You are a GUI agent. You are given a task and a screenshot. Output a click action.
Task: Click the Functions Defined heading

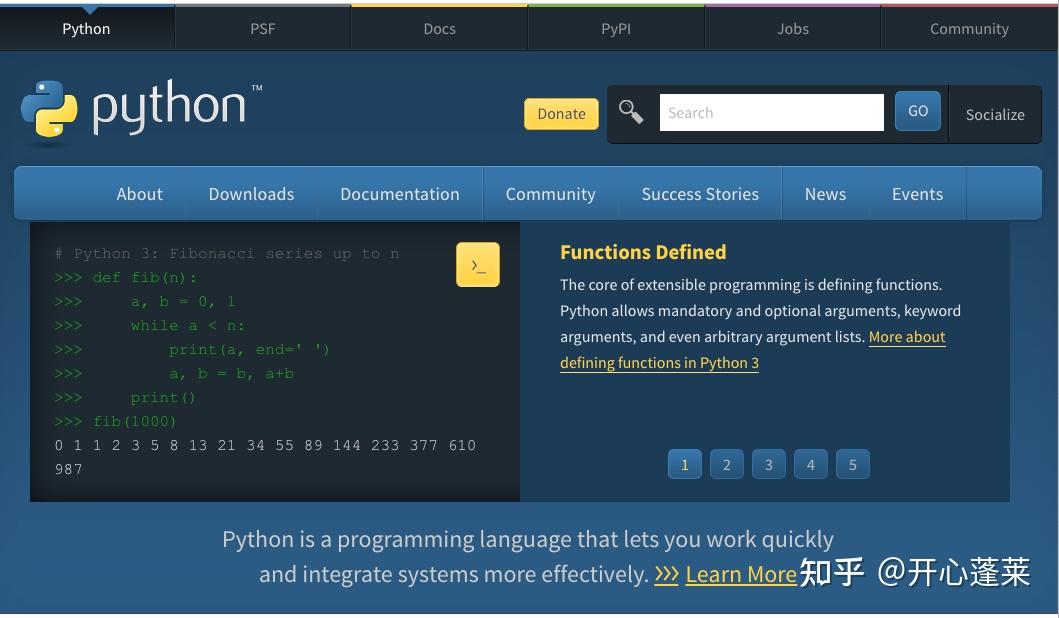(643, 252)
